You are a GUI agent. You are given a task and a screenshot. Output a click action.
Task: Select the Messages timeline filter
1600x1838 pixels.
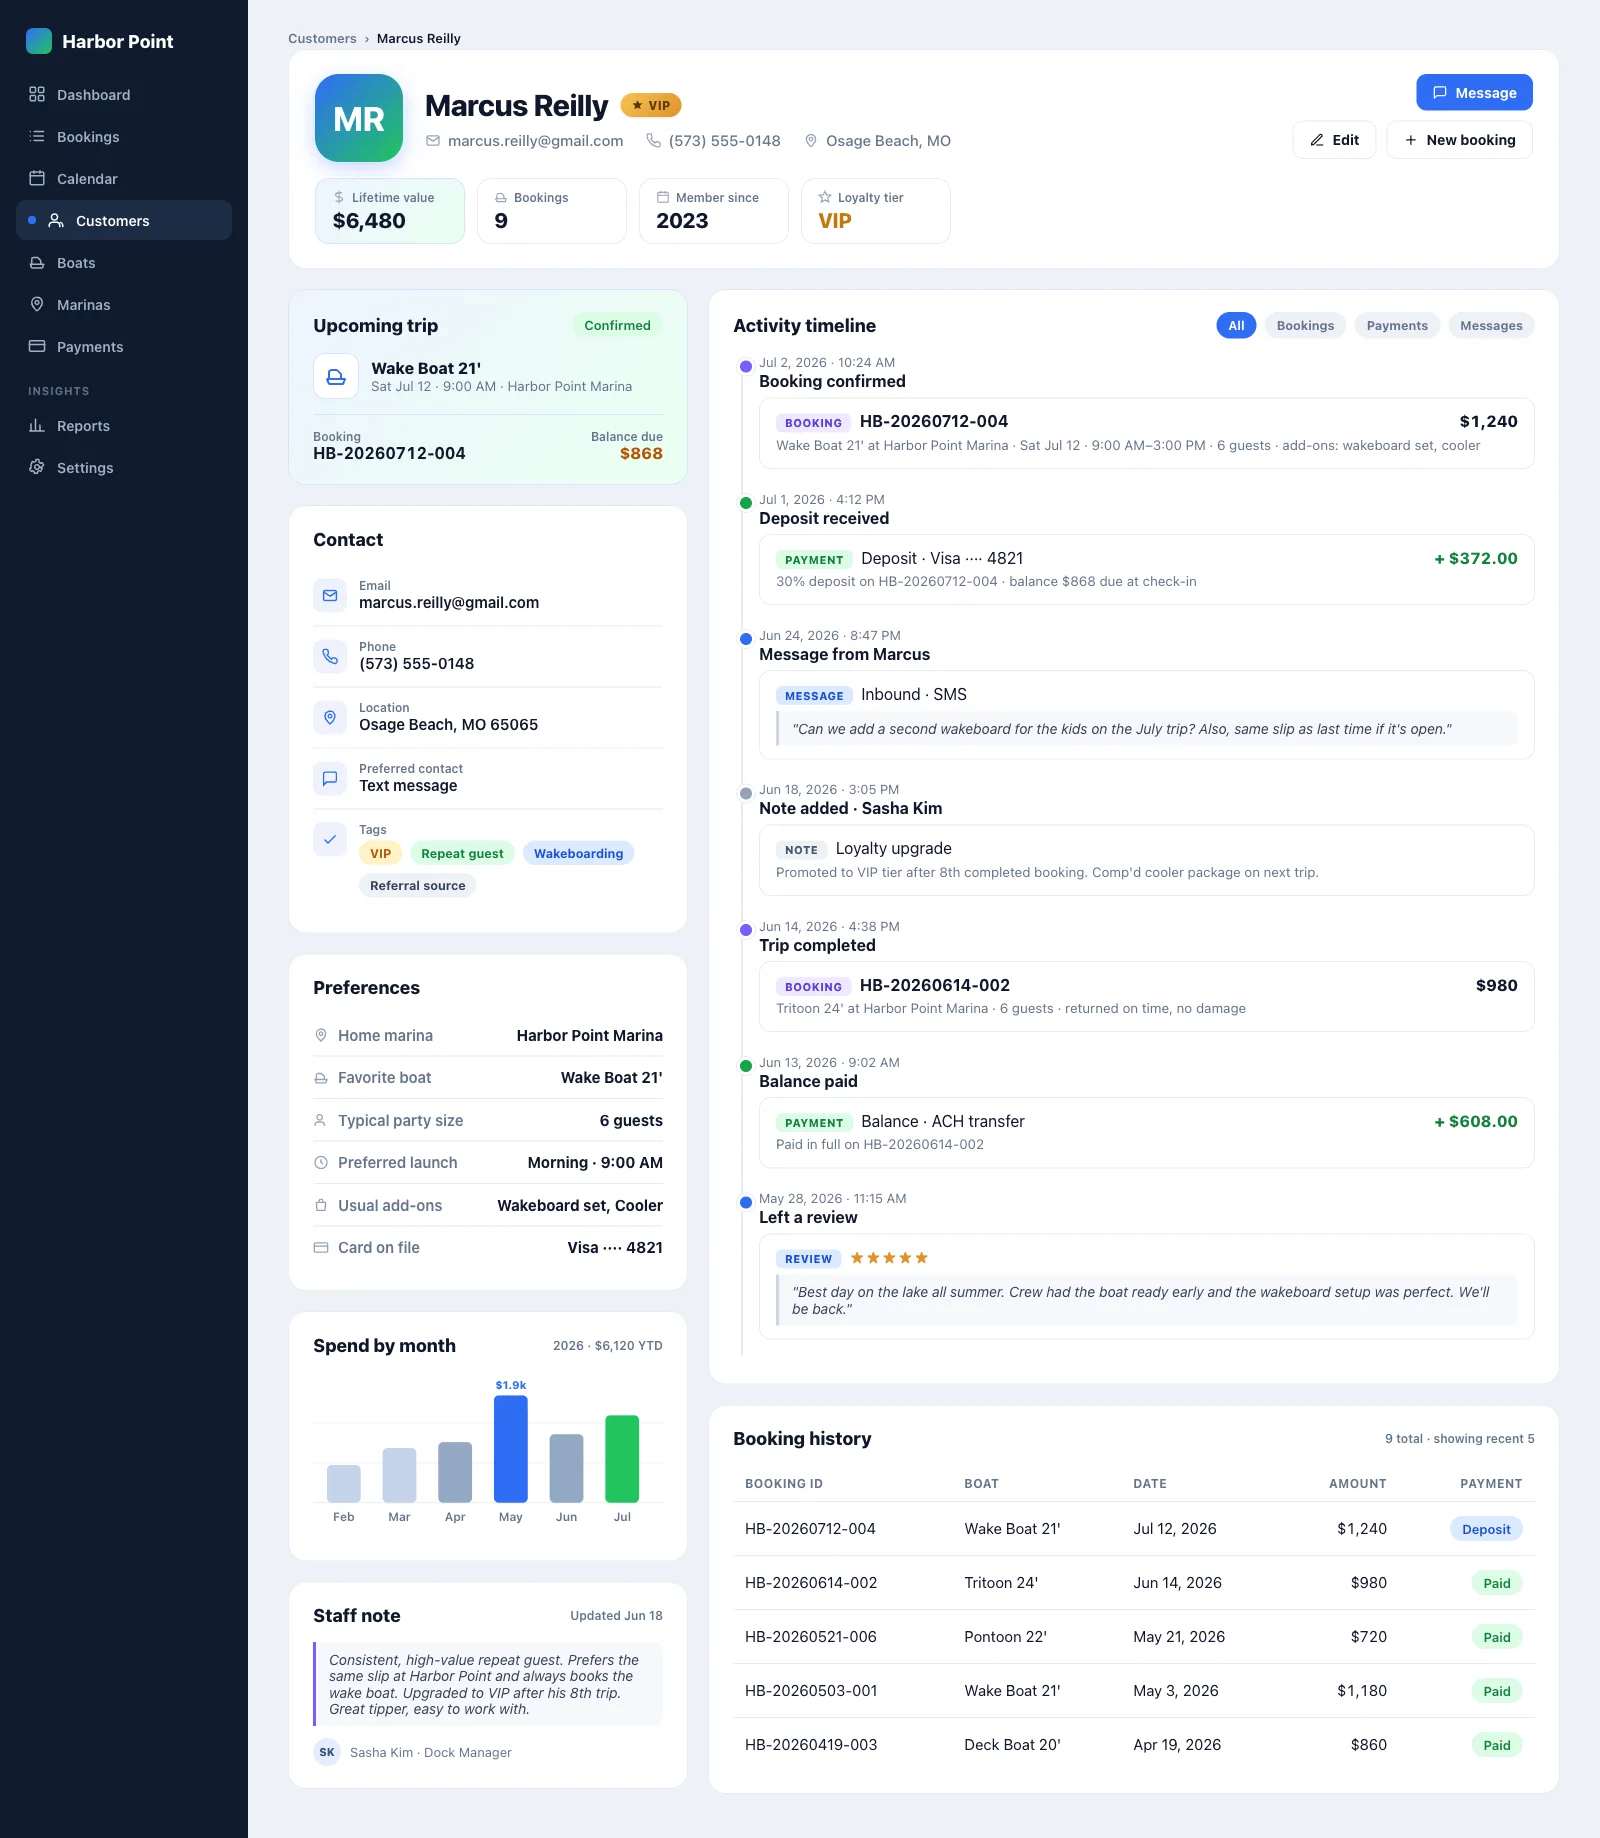tap(1491, 325)
